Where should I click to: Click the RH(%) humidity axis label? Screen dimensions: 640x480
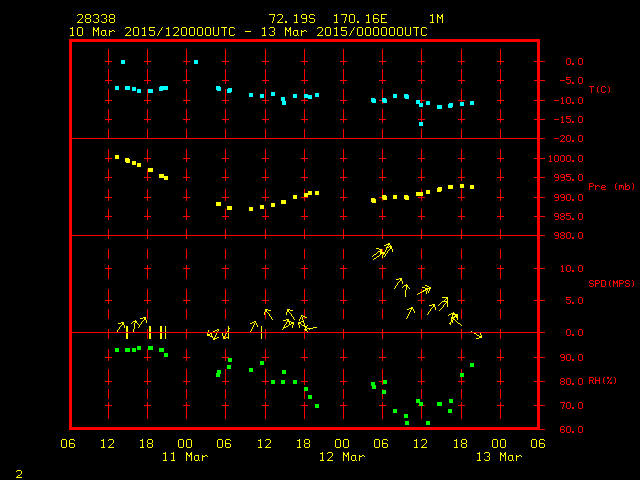[x=599, y=381]
